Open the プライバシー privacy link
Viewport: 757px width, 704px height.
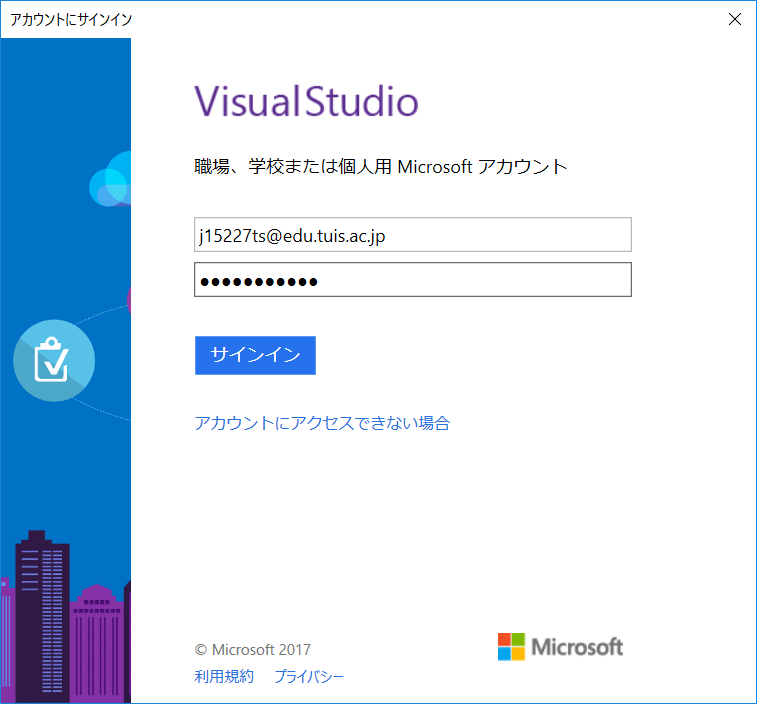tap(309, 676)
